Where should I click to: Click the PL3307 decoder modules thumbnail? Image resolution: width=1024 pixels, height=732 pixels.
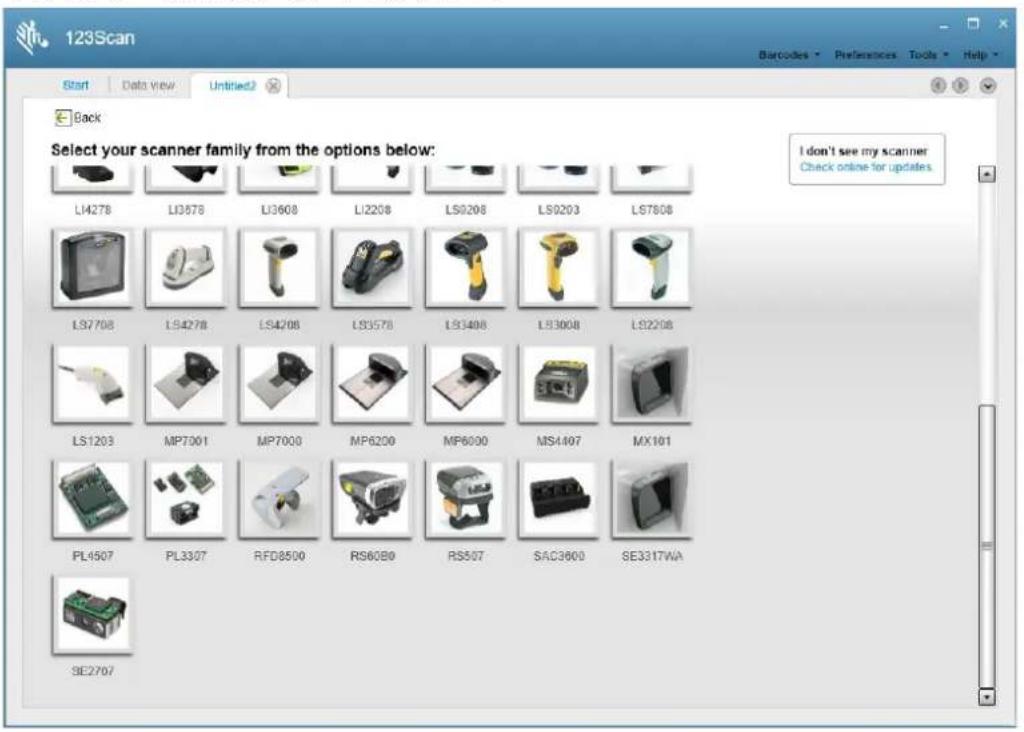coord(186,500)
